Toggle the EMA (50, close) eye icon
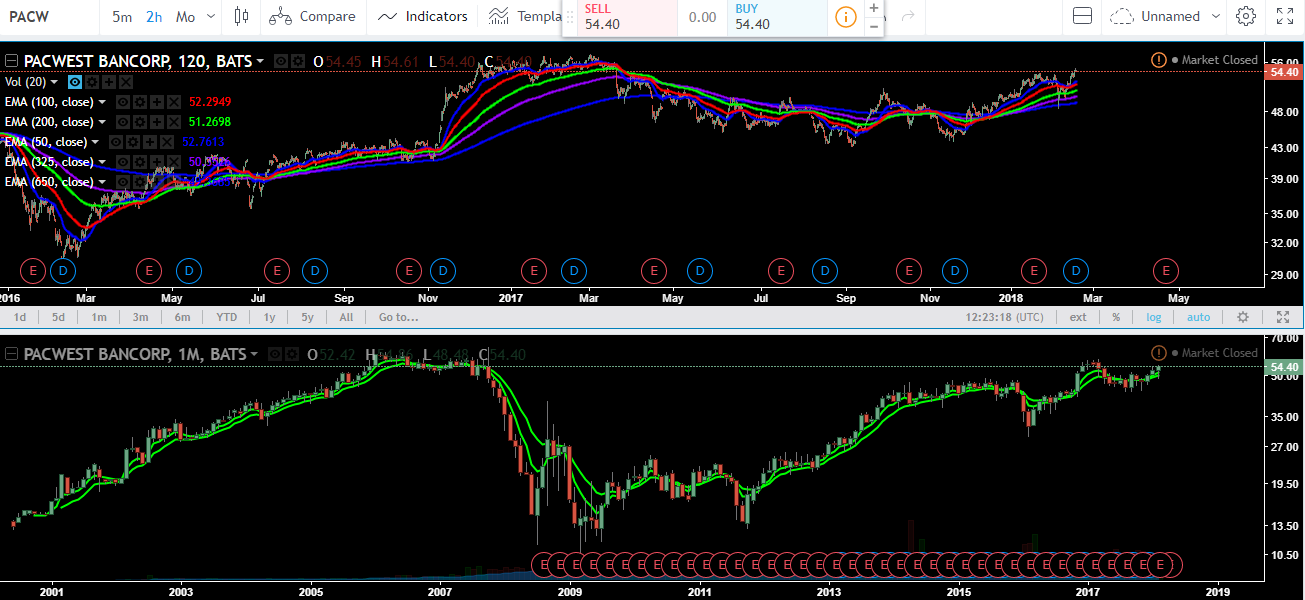Image resolution: width=1305 pixels, height=600 pixels. click(x=115, y=142)
